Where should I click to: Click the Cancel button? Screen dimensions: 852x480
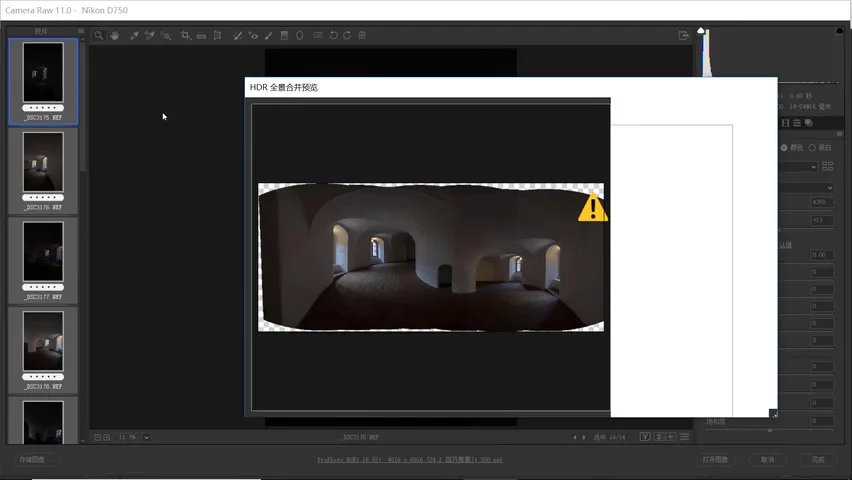767,459
